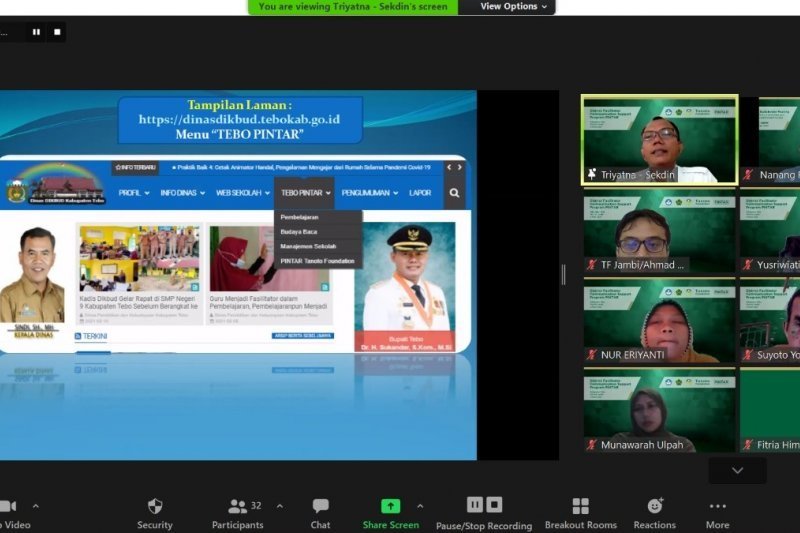Viewport: 800px width, 533px height.
Task: Open the More options icon
Action: pyautogui.click(x=717, y=507)
